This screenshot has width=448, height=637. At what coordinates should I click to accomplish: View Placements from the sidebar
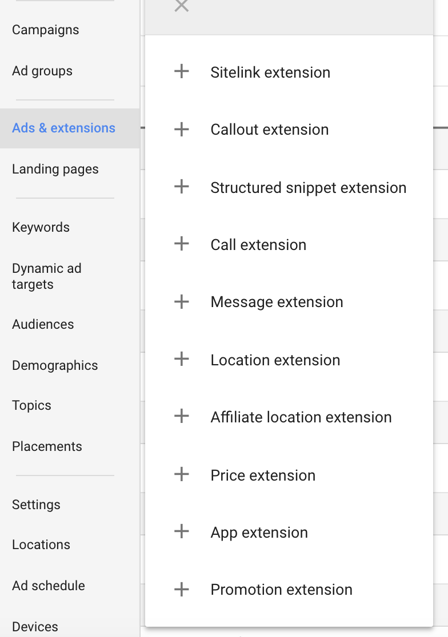pos(47,446)
